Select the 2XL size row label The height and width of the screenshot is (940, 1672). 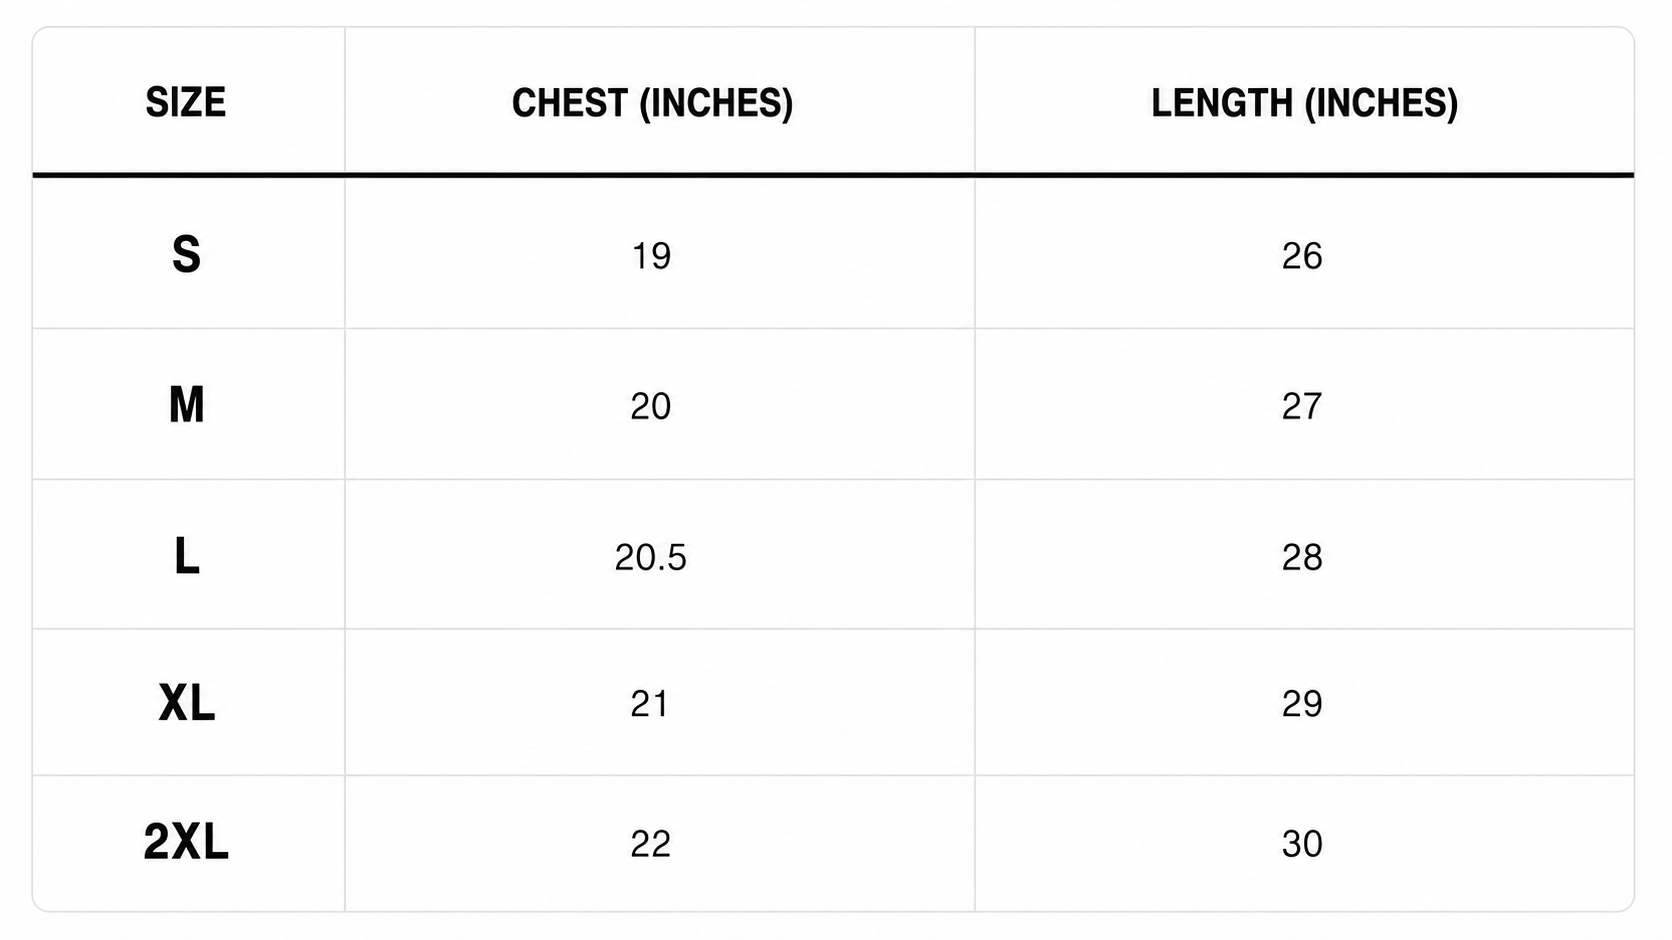pos(186,842)
